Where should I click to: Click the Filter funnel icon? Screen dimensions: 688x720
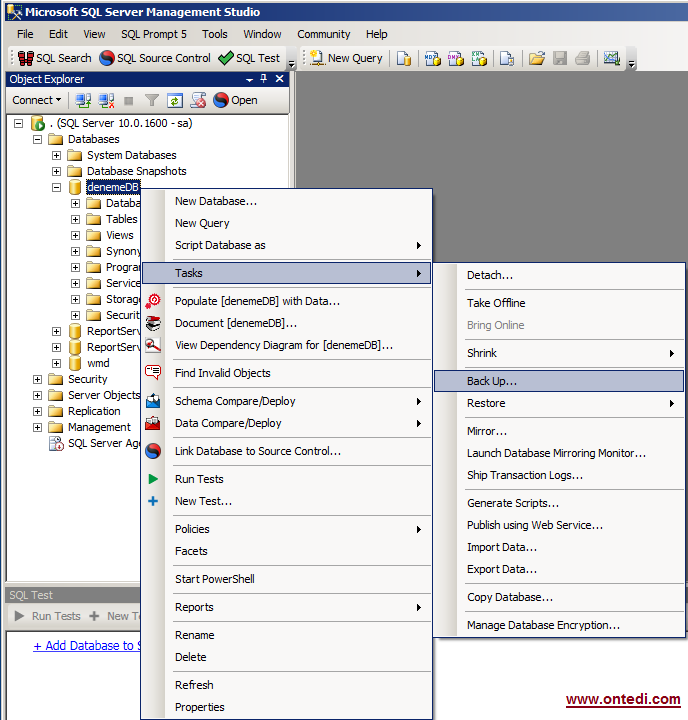pos(152,100)
